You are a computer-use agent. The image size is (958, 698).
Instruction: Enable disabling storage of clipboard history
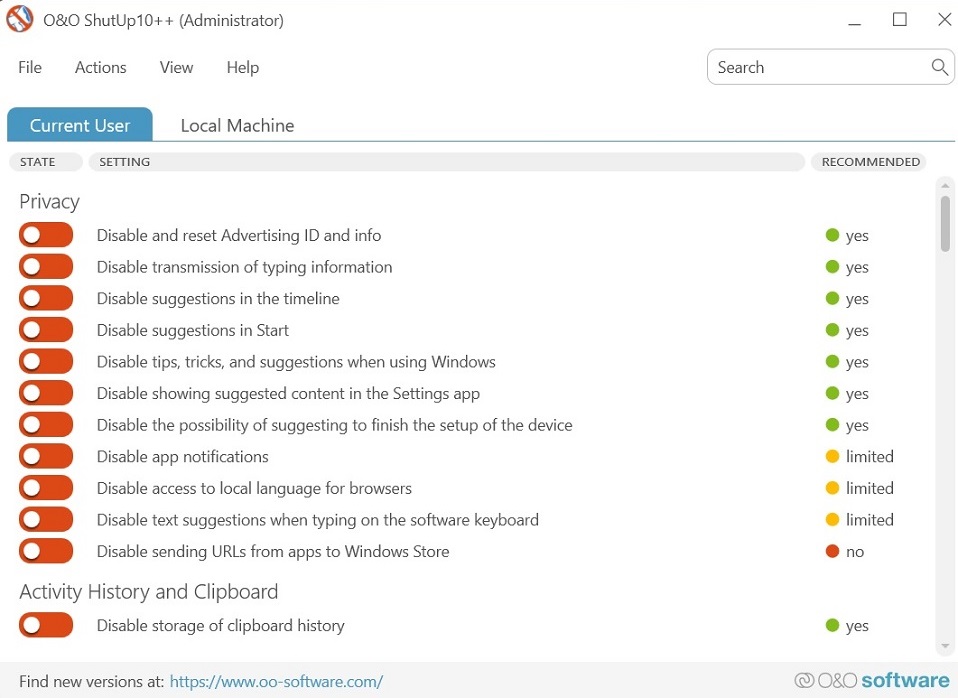point(46,624)
